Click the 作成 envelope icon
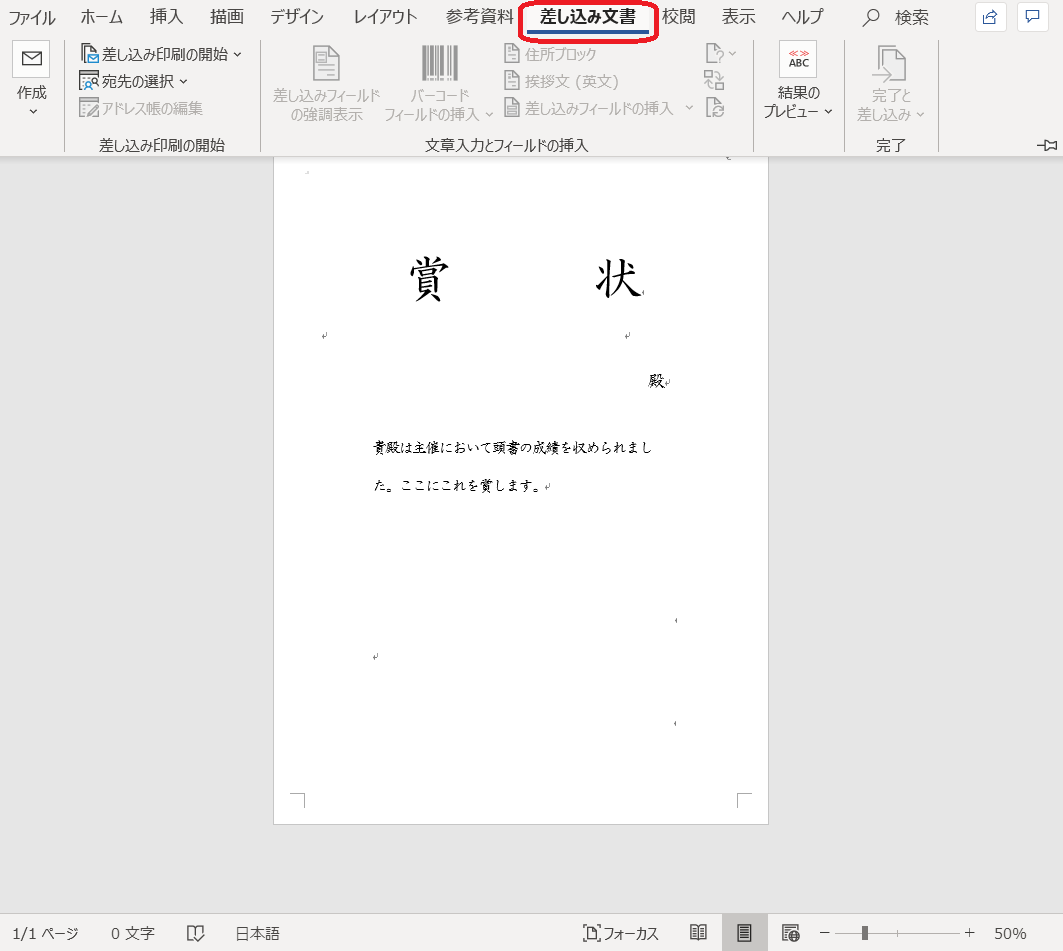Viewport: 1063px width, 951px height. click(x=31, y=60)
